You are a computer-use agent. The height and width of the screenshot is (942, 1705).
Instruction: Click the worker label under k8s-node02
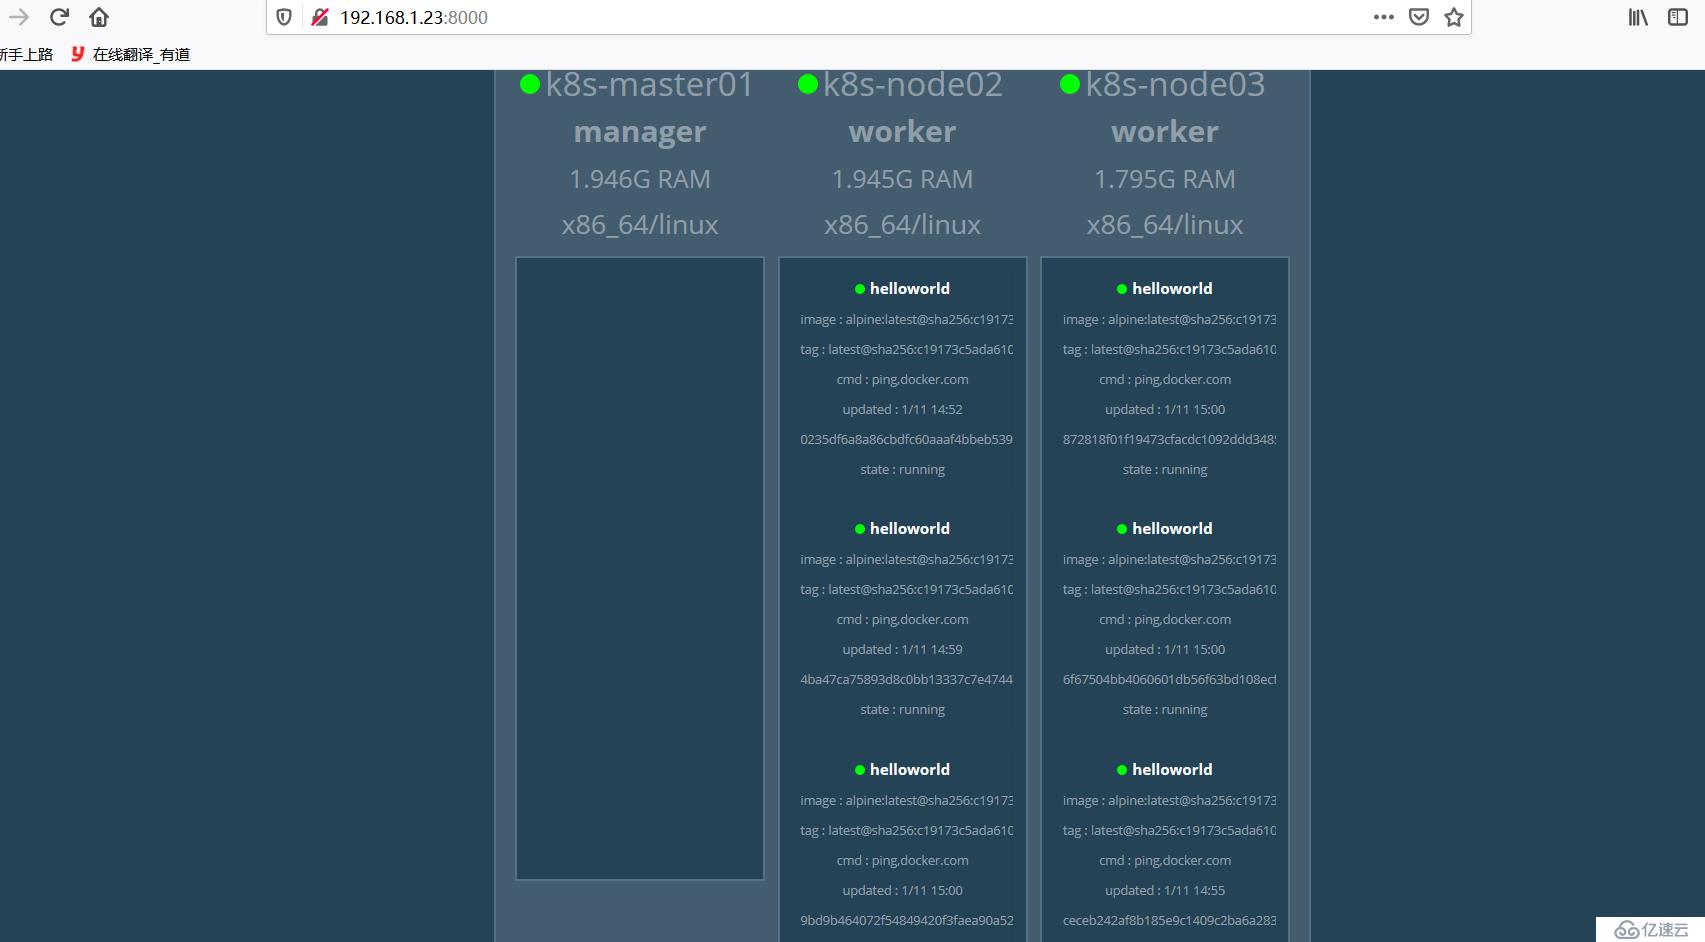(x=903, y=132)
